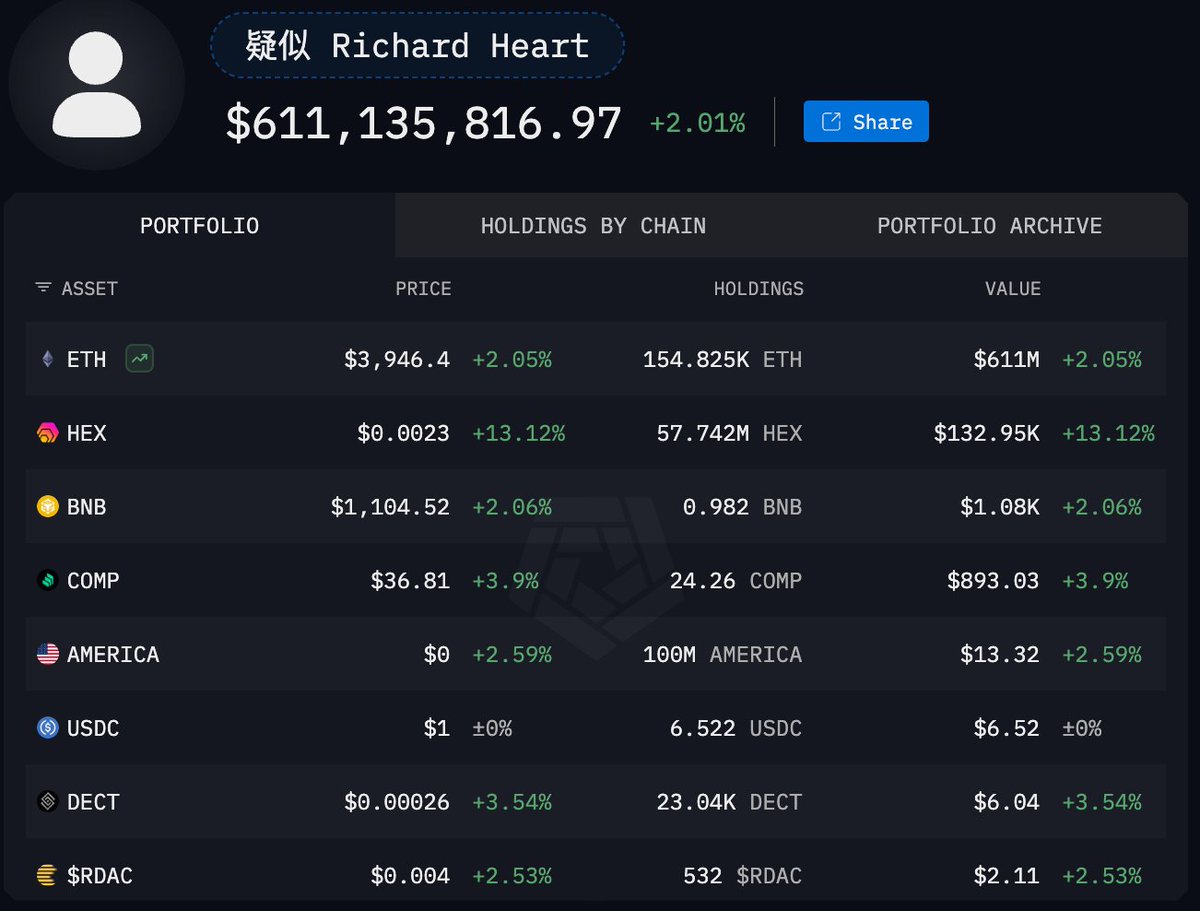1200x911 pixels.
Task: Sort holdings by the PRICE header
Action: coord(423,289)
